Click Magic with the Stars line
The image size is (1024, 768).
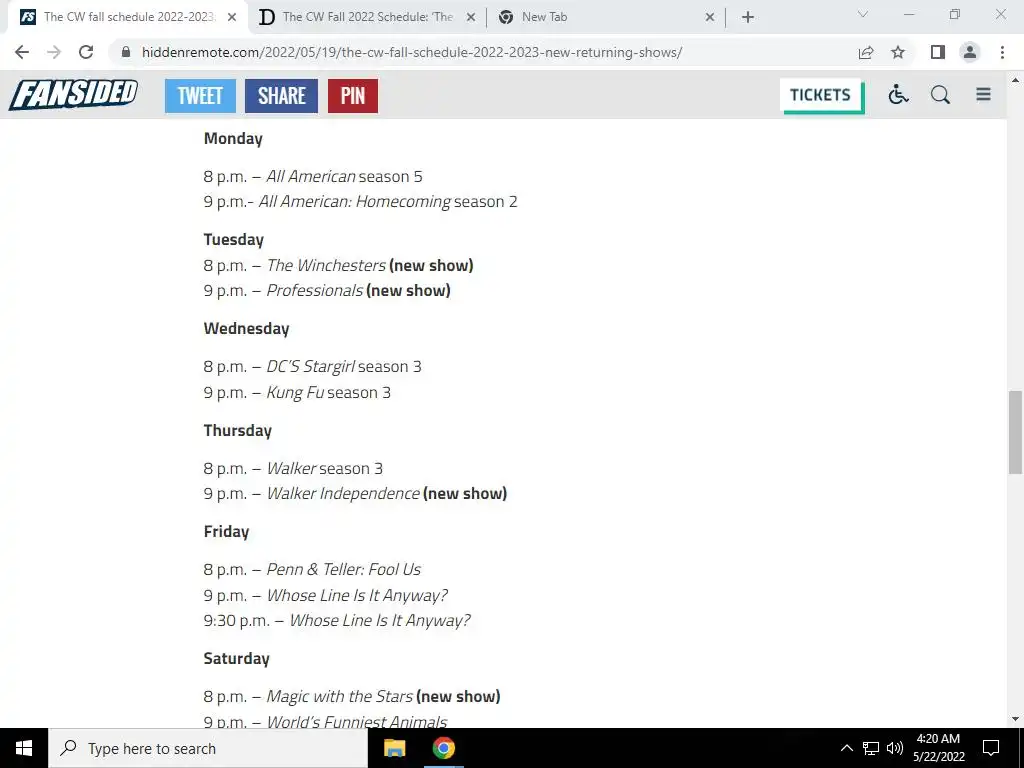(352, 696)
